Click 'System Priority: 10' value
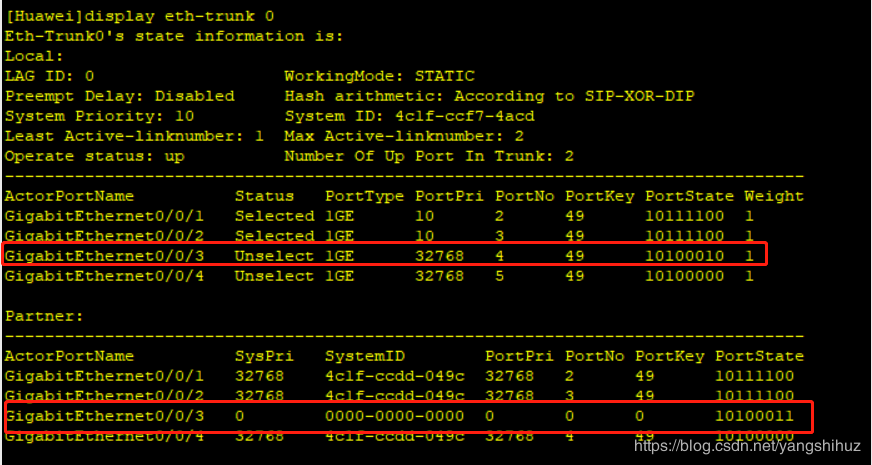 (x=100, y=116)
